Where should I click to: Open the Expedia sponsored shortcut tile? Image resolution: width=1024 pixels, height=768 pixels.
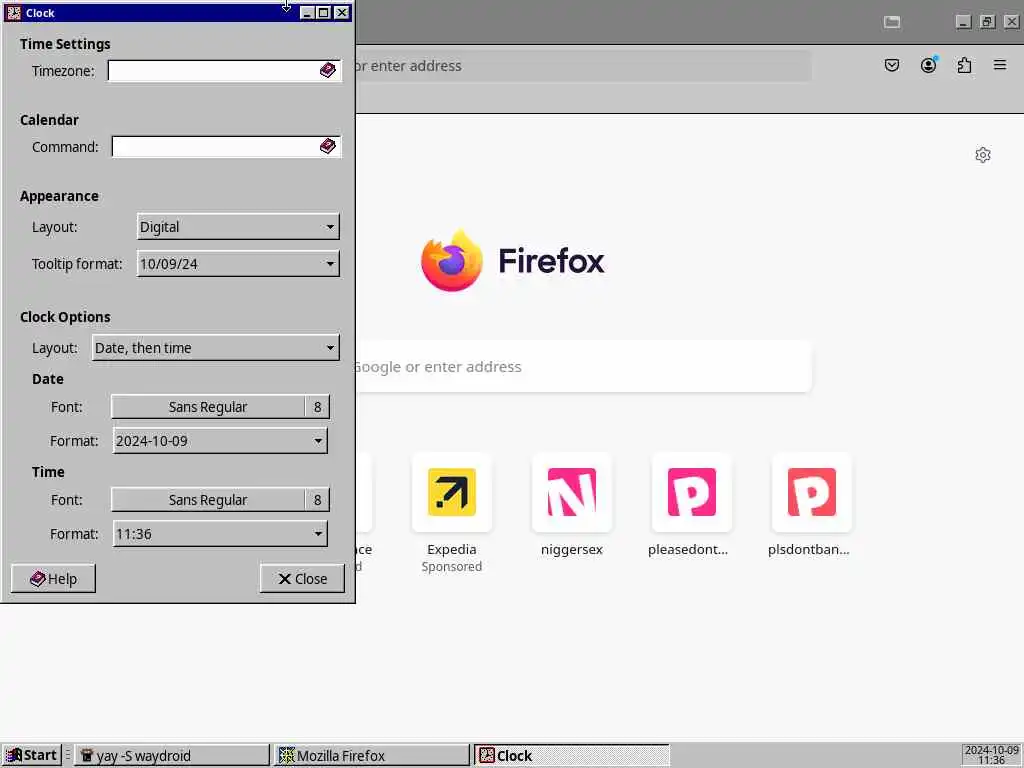pos(452,492)
